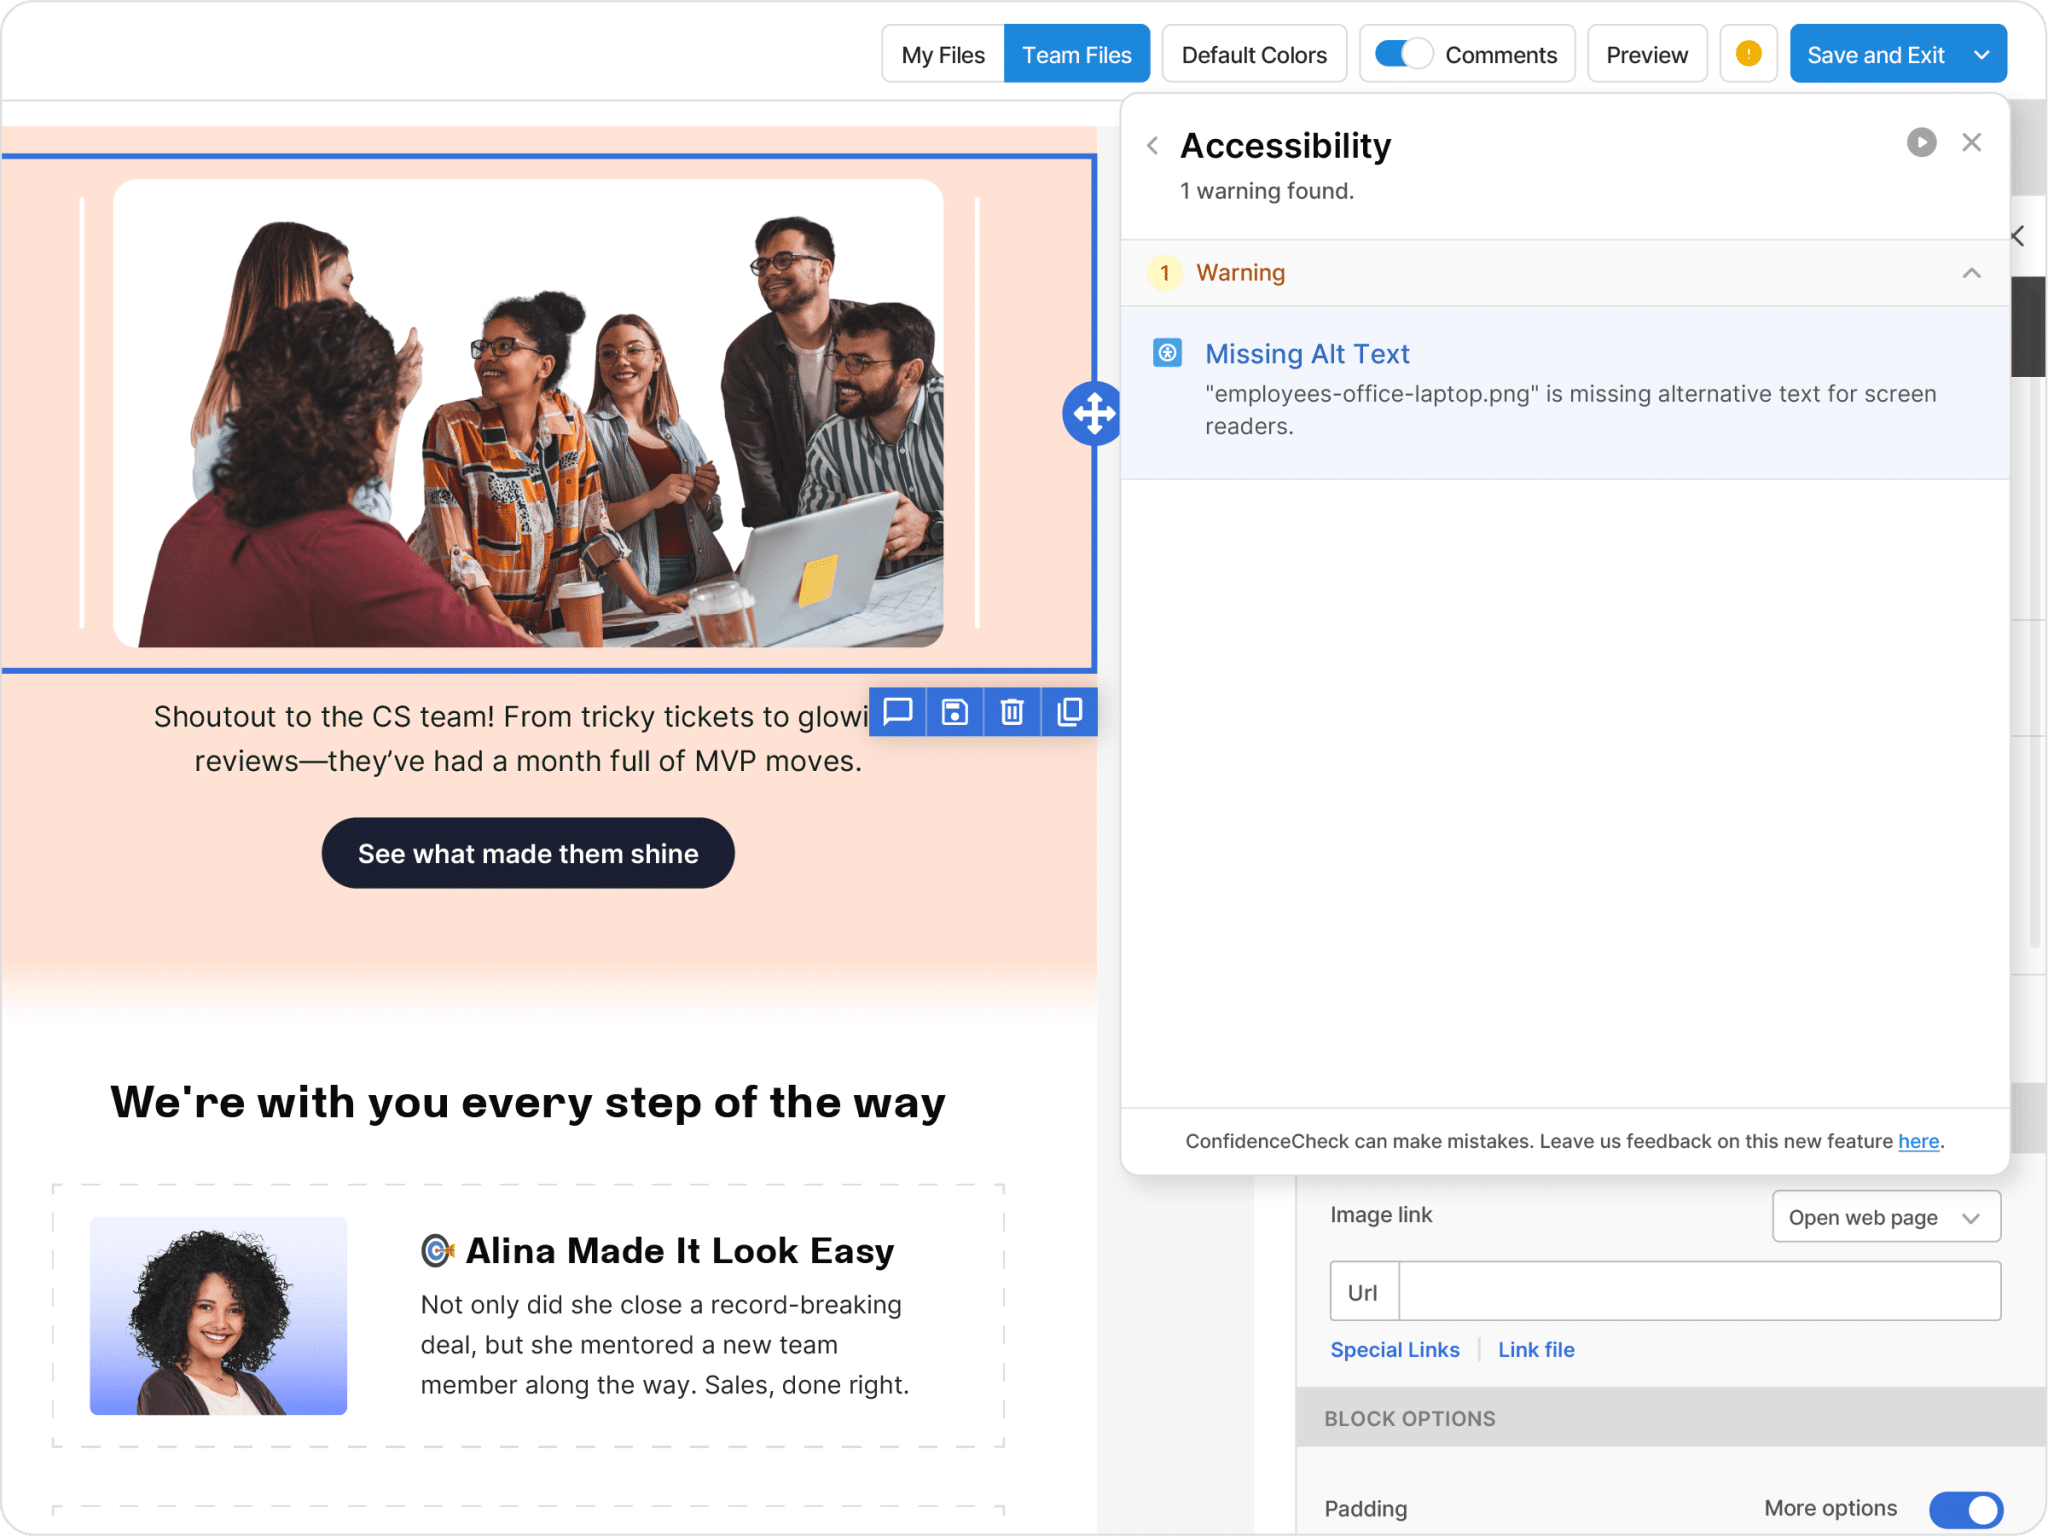Play the Accessibility panel tutorial video
This screenshot has height=1536, width=2048.
pos(1921,143)
